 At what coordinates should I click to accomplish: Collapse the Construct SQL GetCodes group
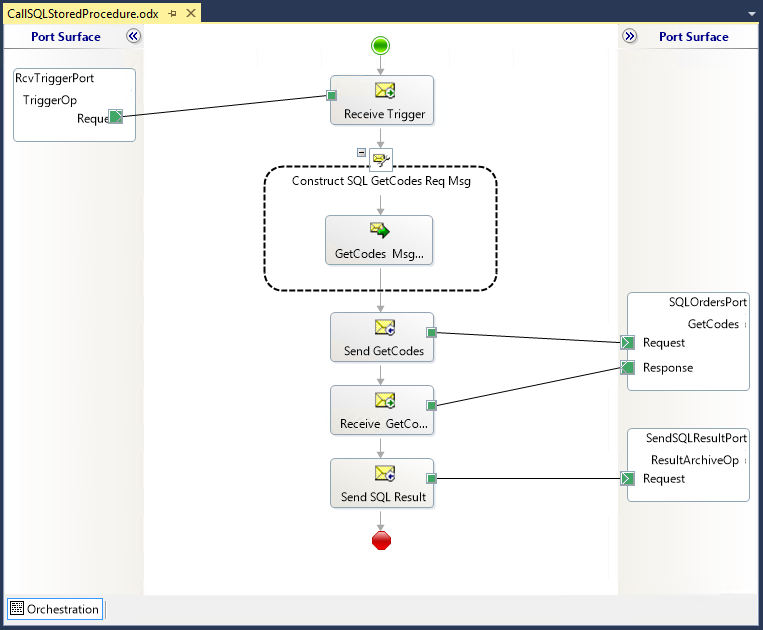pyautogui.click(x=361, y=152)
